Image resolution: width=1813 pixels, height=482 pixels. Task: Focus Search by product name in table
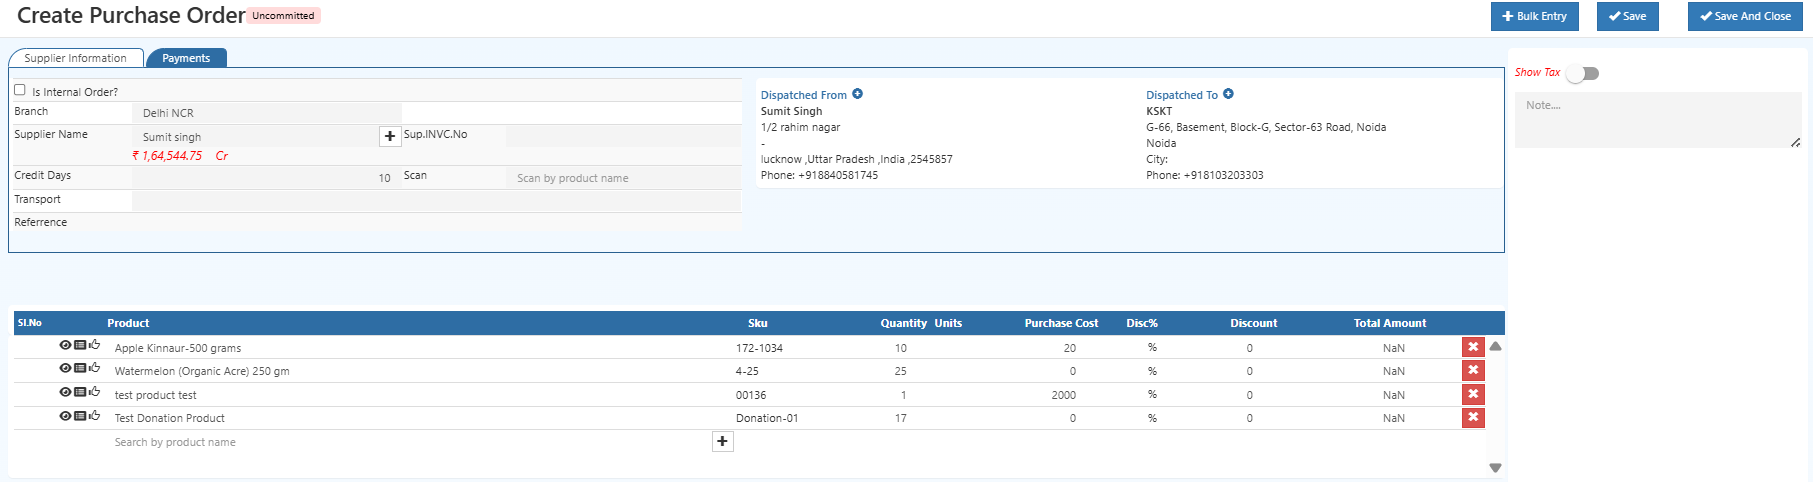(x=410, y=442)
